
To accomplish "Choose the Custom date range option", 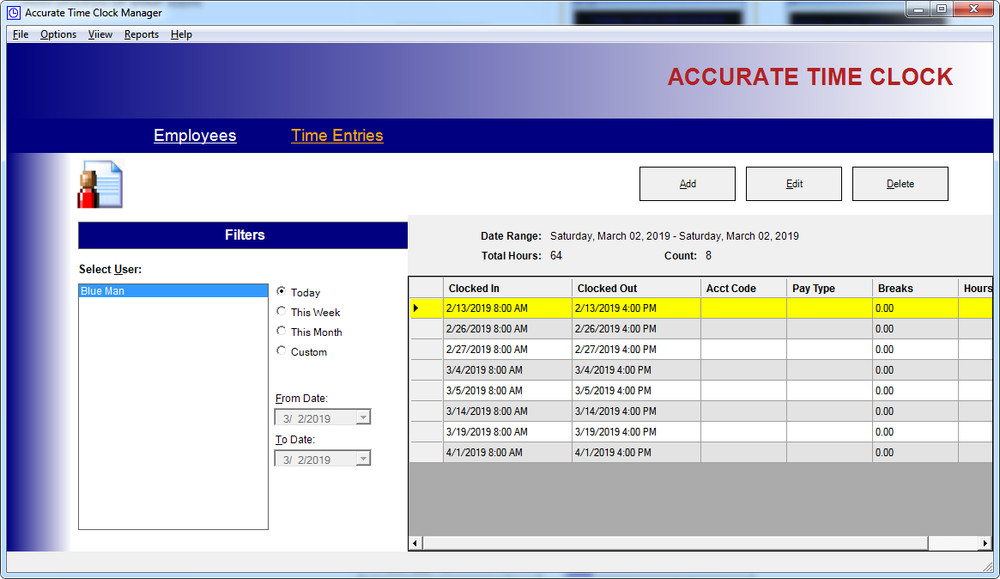I will click(281, 351).
